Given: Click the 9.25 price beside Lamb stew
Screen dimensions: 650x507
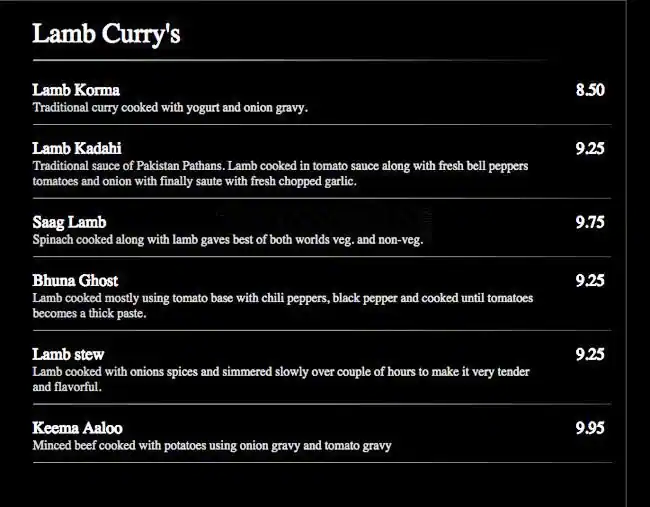Looking at the screenshot, I should (x=590, y=354).
